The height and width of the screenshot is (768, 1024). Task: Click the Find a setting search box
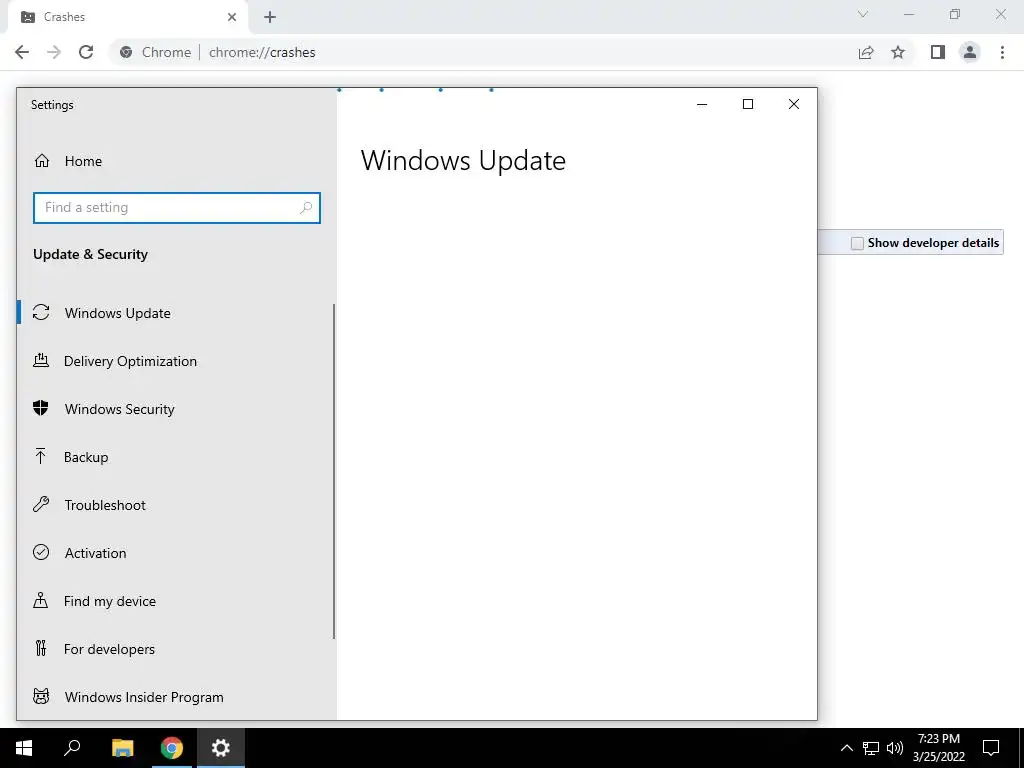[x=176, y=208]
